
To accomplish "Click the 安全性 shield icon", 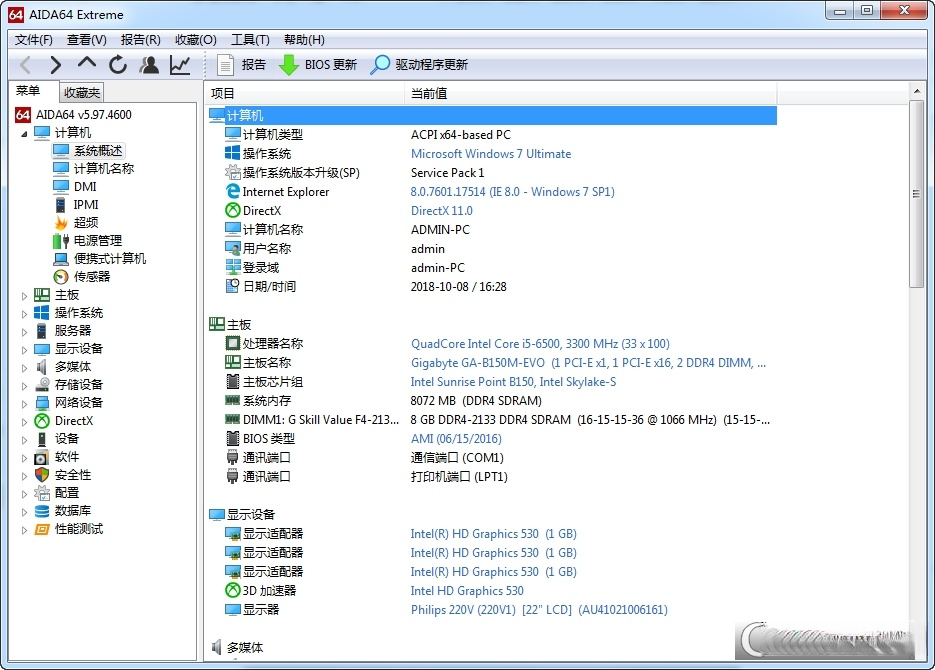I will 42,475.
